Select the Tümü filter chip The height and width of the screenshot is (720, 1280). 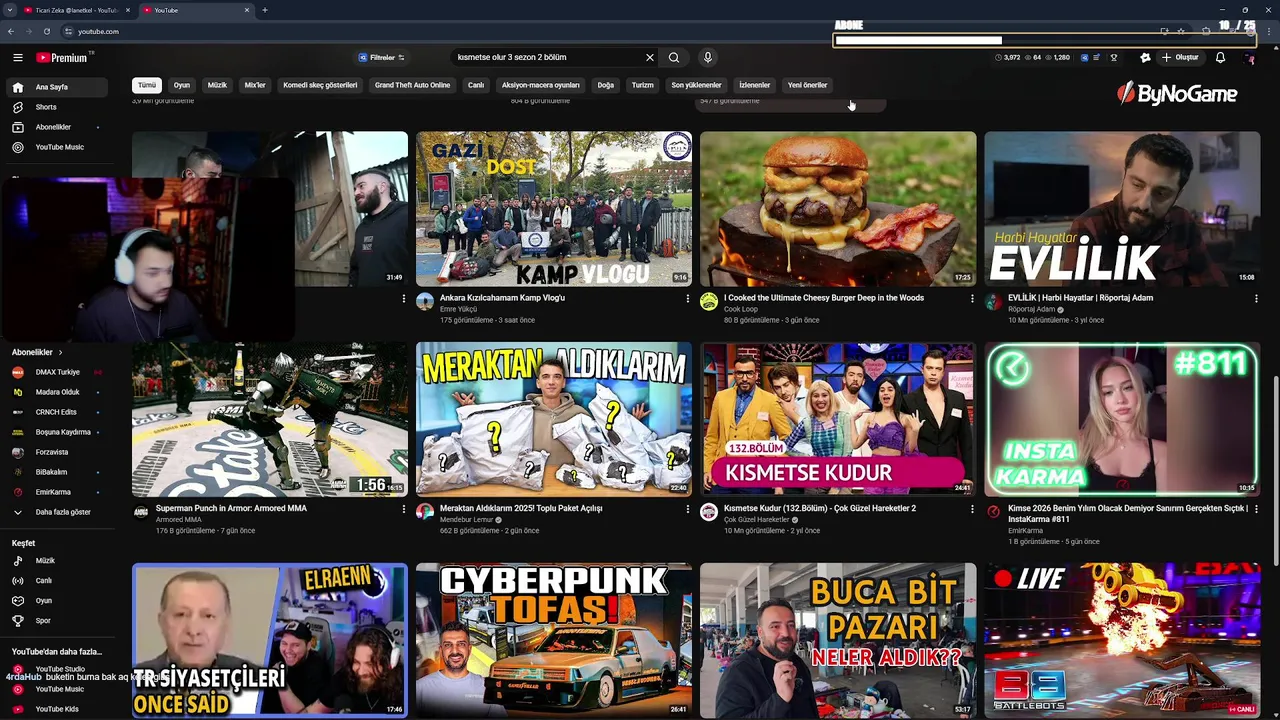tap(147, 85)
